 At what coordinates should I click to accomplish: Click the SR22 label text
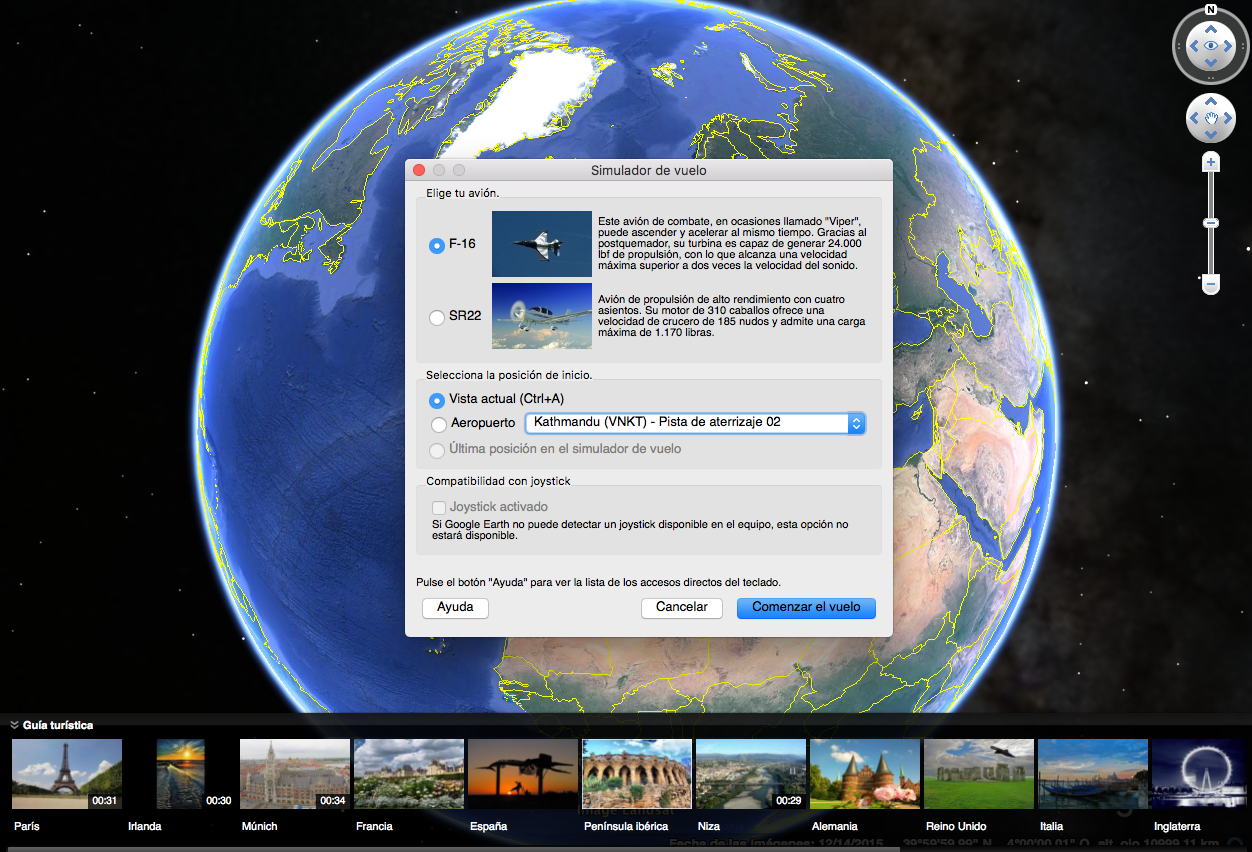coord(465,317)
